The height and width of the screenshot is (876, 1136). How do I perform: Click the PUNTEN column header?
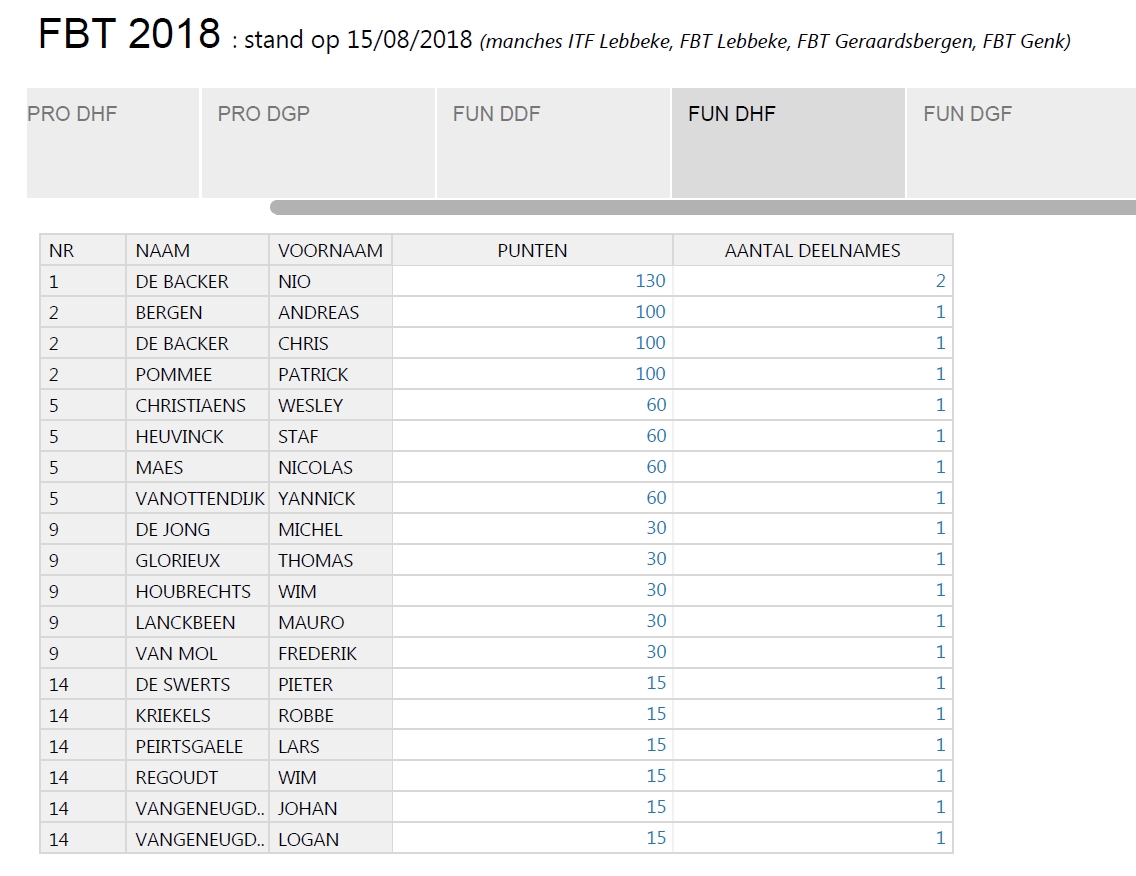click(x=532, y=250)
